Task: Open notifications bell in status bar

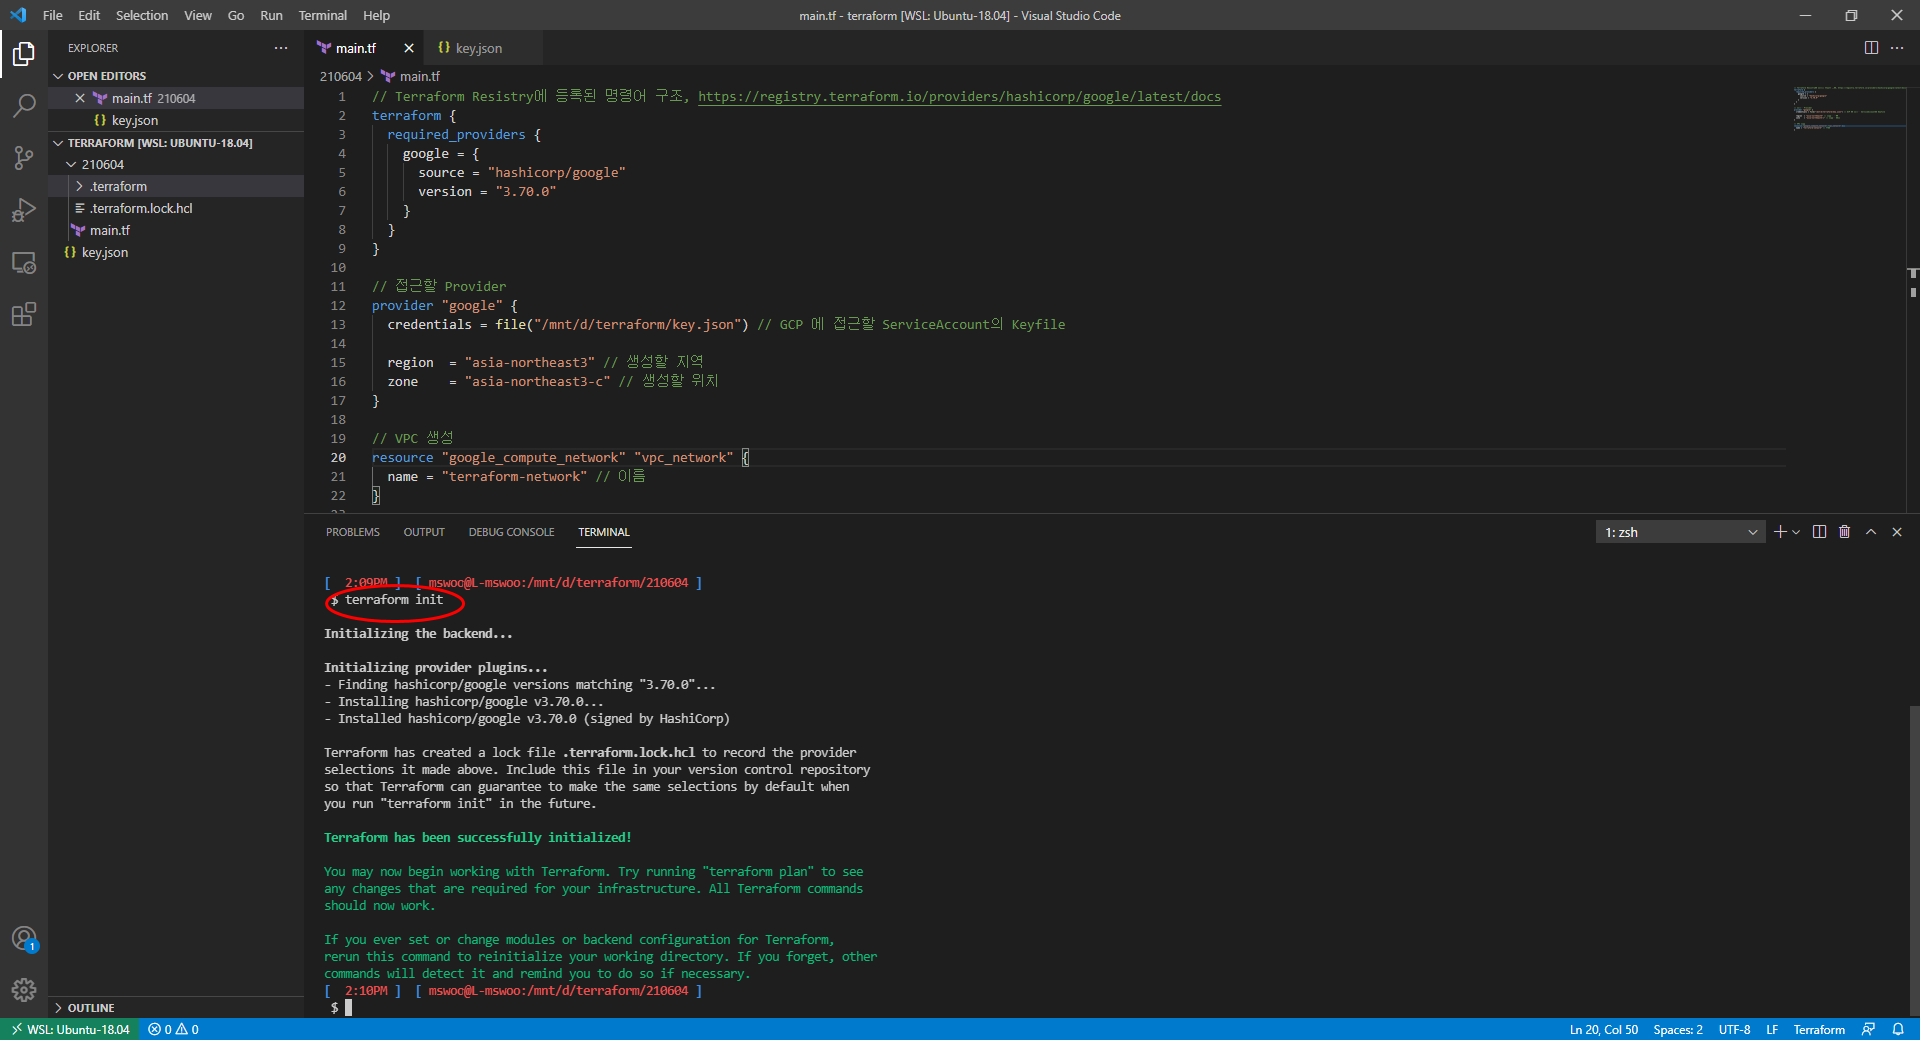Action: pyautogui.click(x=1898, y=1029)
